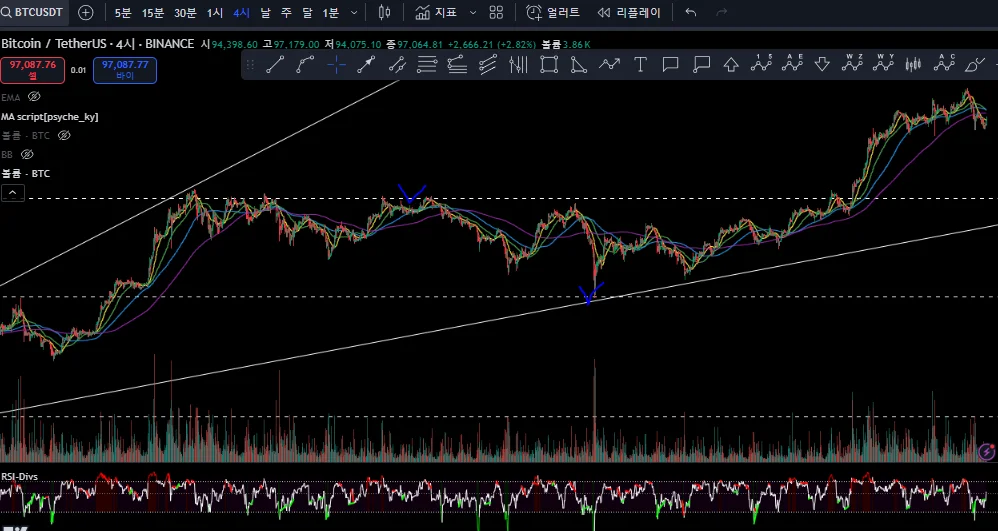Switch to the 달 monthly timeframe

(307, 13)
